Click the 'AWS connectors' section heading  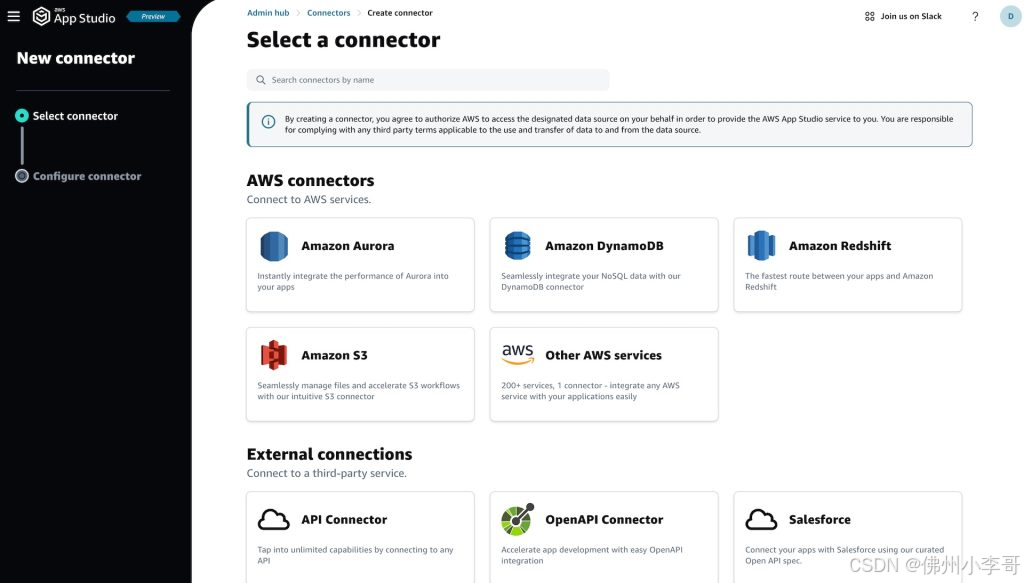310,180
